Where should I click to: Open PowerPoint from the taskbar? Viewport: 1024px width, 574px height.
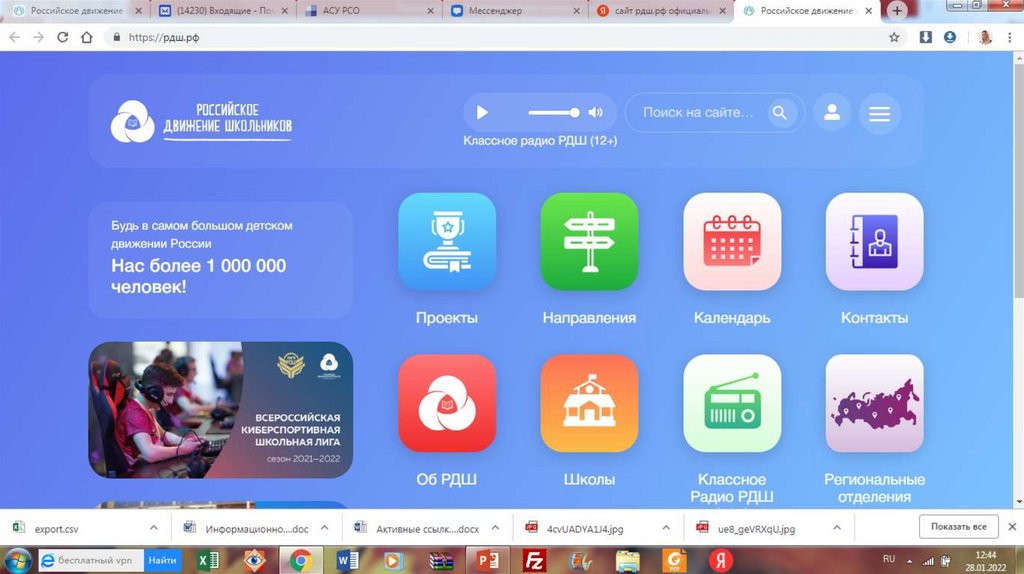[487, 560]
